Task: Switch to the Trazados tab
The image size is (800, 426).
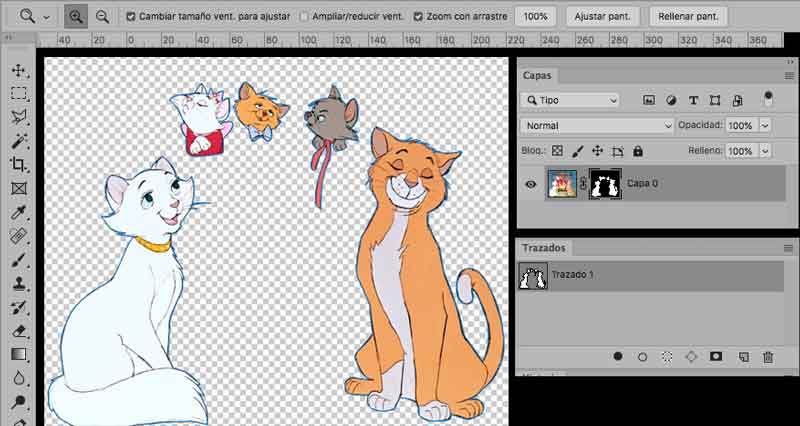Action: click(544, 248)
